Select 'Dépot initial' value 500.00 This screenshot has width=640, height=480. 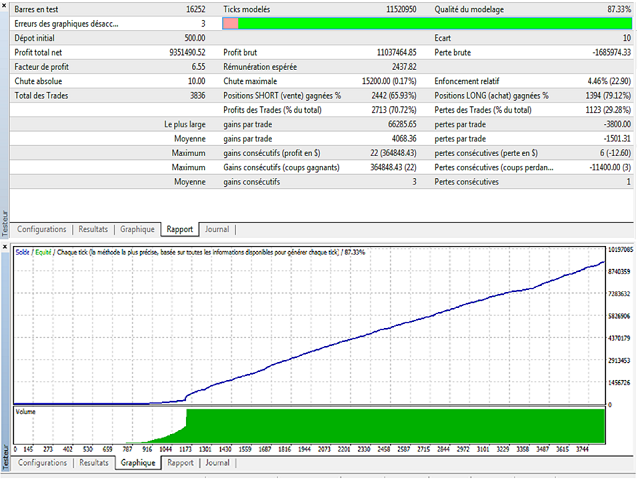pyautogui.click(x=195, y=38)
